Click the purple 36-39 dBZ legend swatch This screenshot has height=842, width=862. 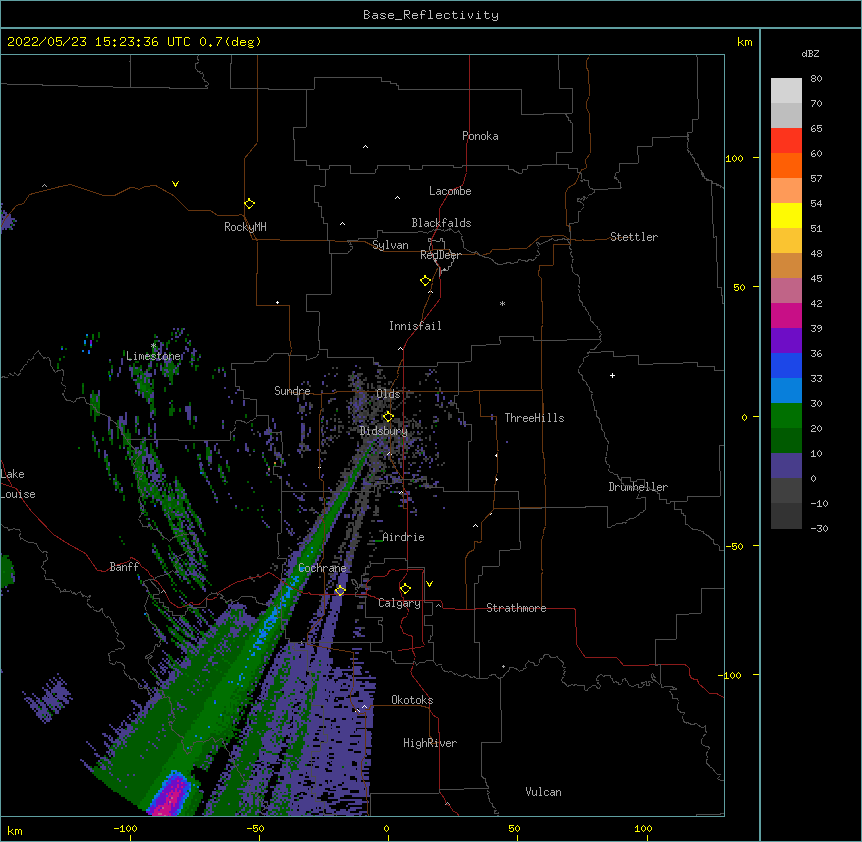click(786, 341)
